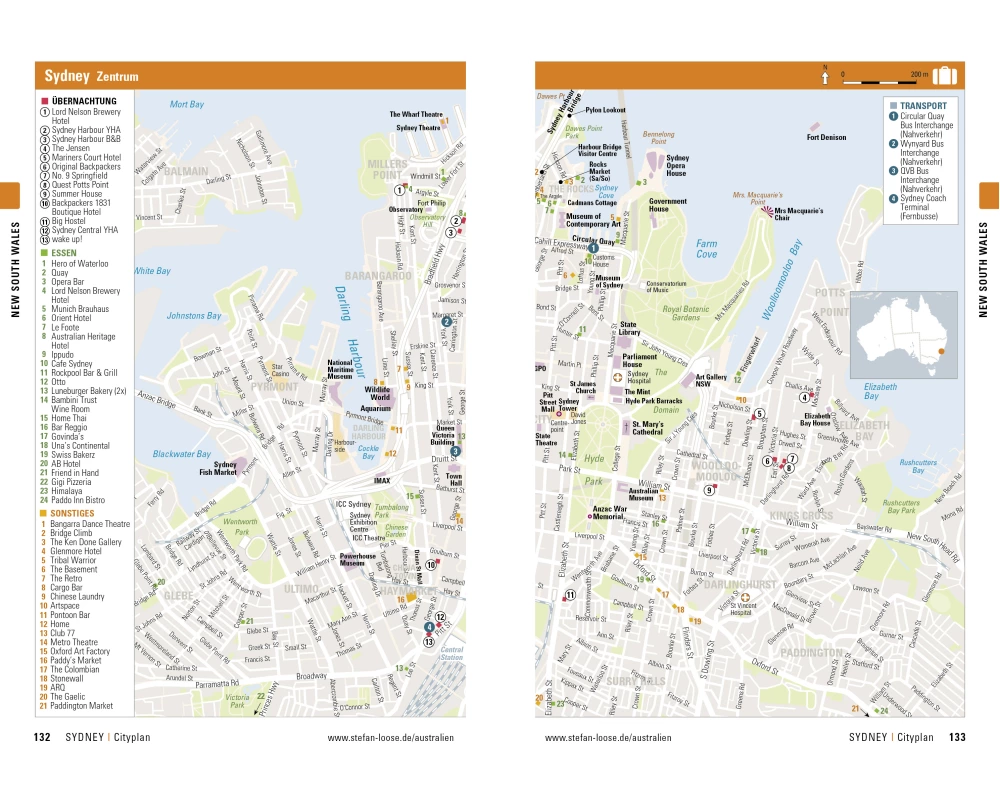Select 'Mariners Court Hotel' in the legend
This screenshot has width=1000, height=800.
[x=86, y=157]
